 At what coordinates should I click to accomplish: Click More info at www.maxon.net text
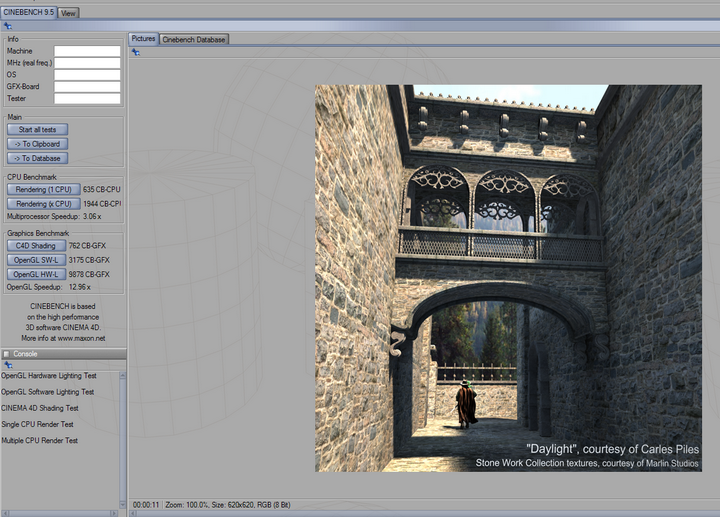[x=63, y=338]
